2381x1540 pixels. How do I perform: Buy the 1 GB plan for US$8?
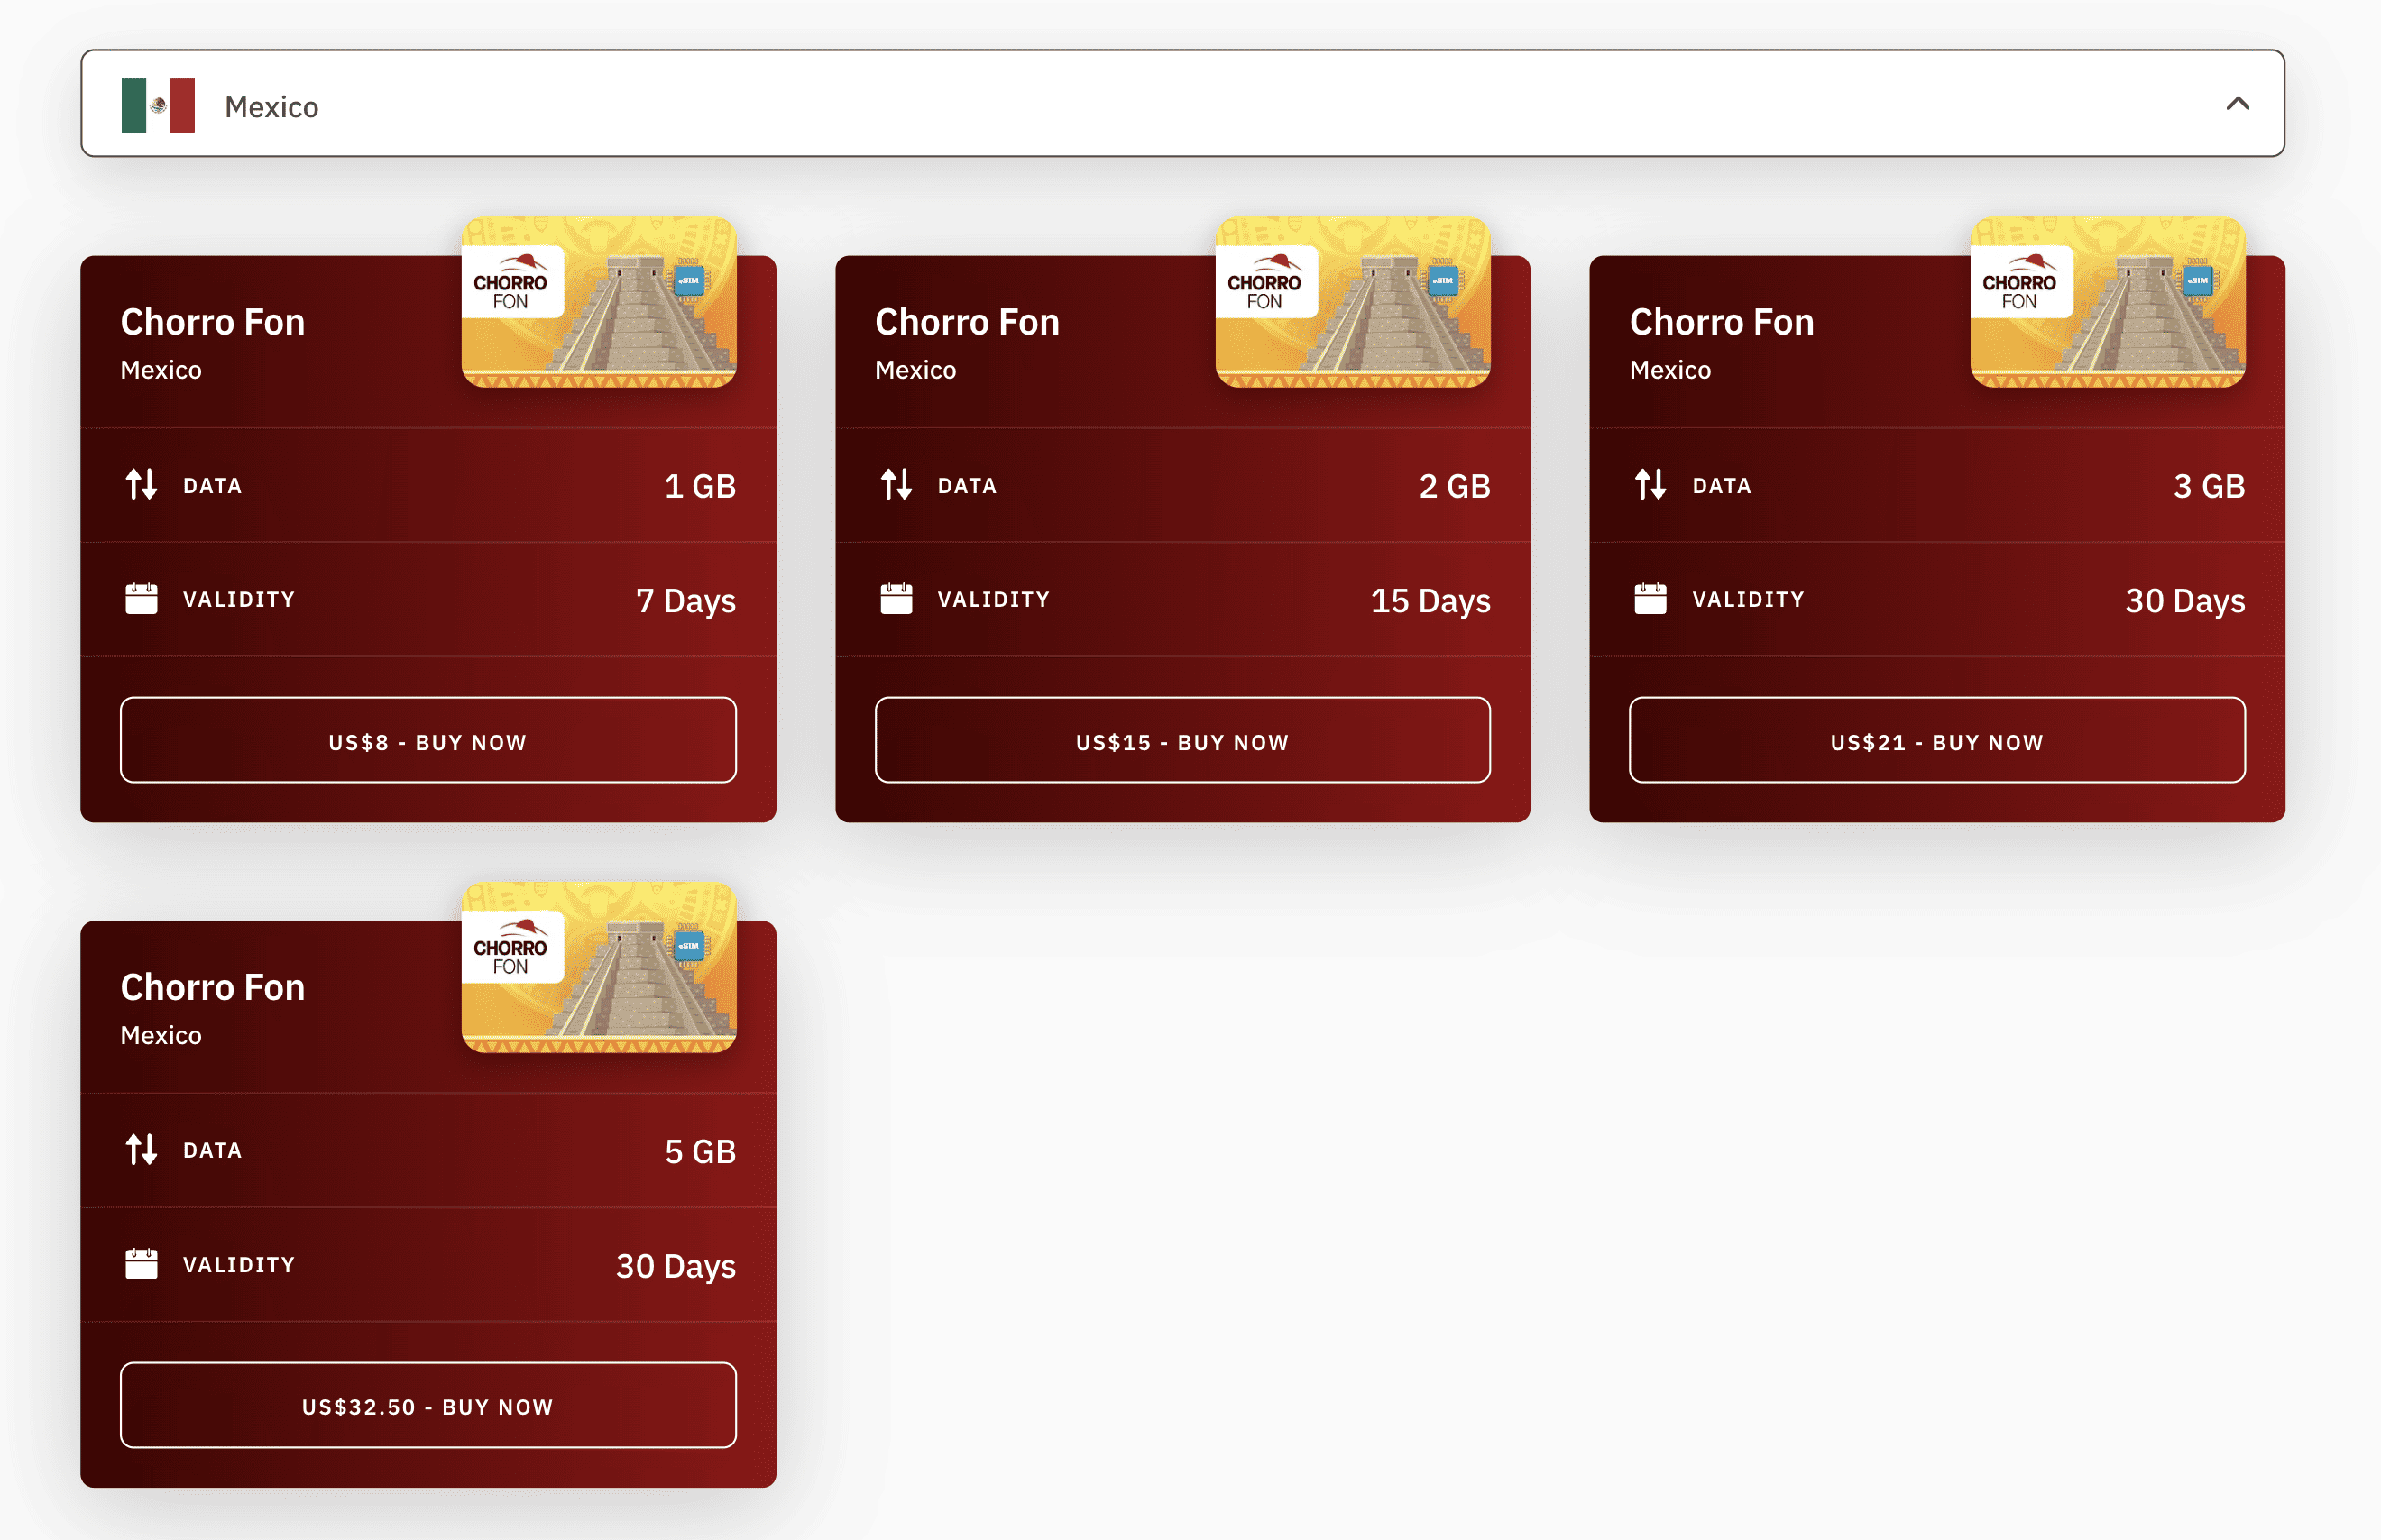(428, 741)
